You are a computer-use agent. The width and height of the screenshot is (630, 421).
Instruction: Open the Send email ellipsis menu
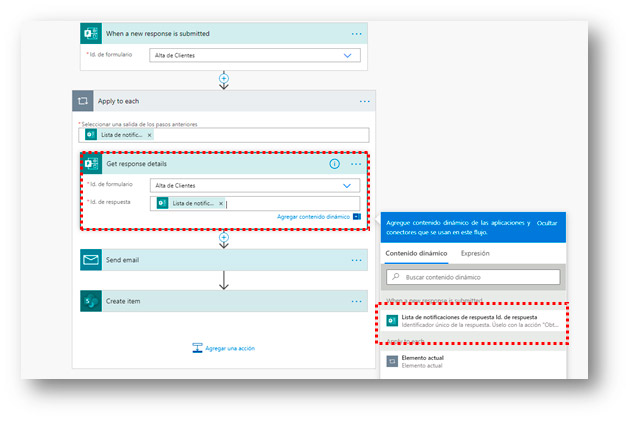click(356, 260)
